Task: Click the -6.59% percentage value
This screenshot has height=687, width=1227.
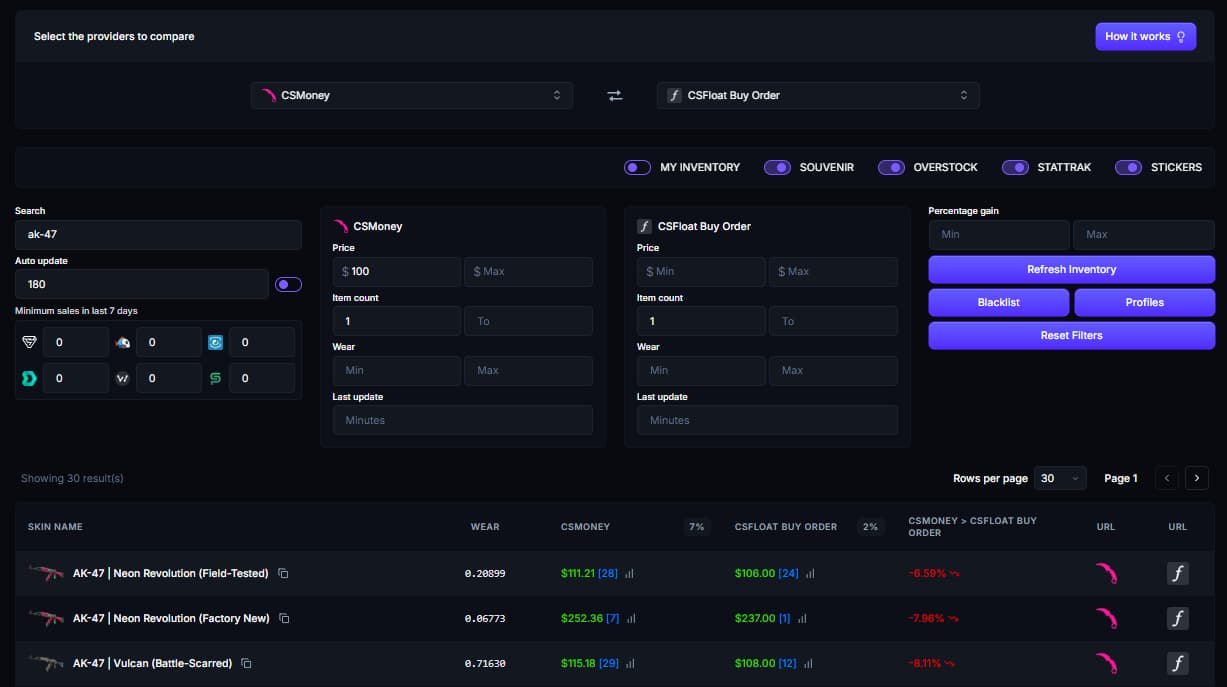Action: pyautogui.click(x=927, y=574)
